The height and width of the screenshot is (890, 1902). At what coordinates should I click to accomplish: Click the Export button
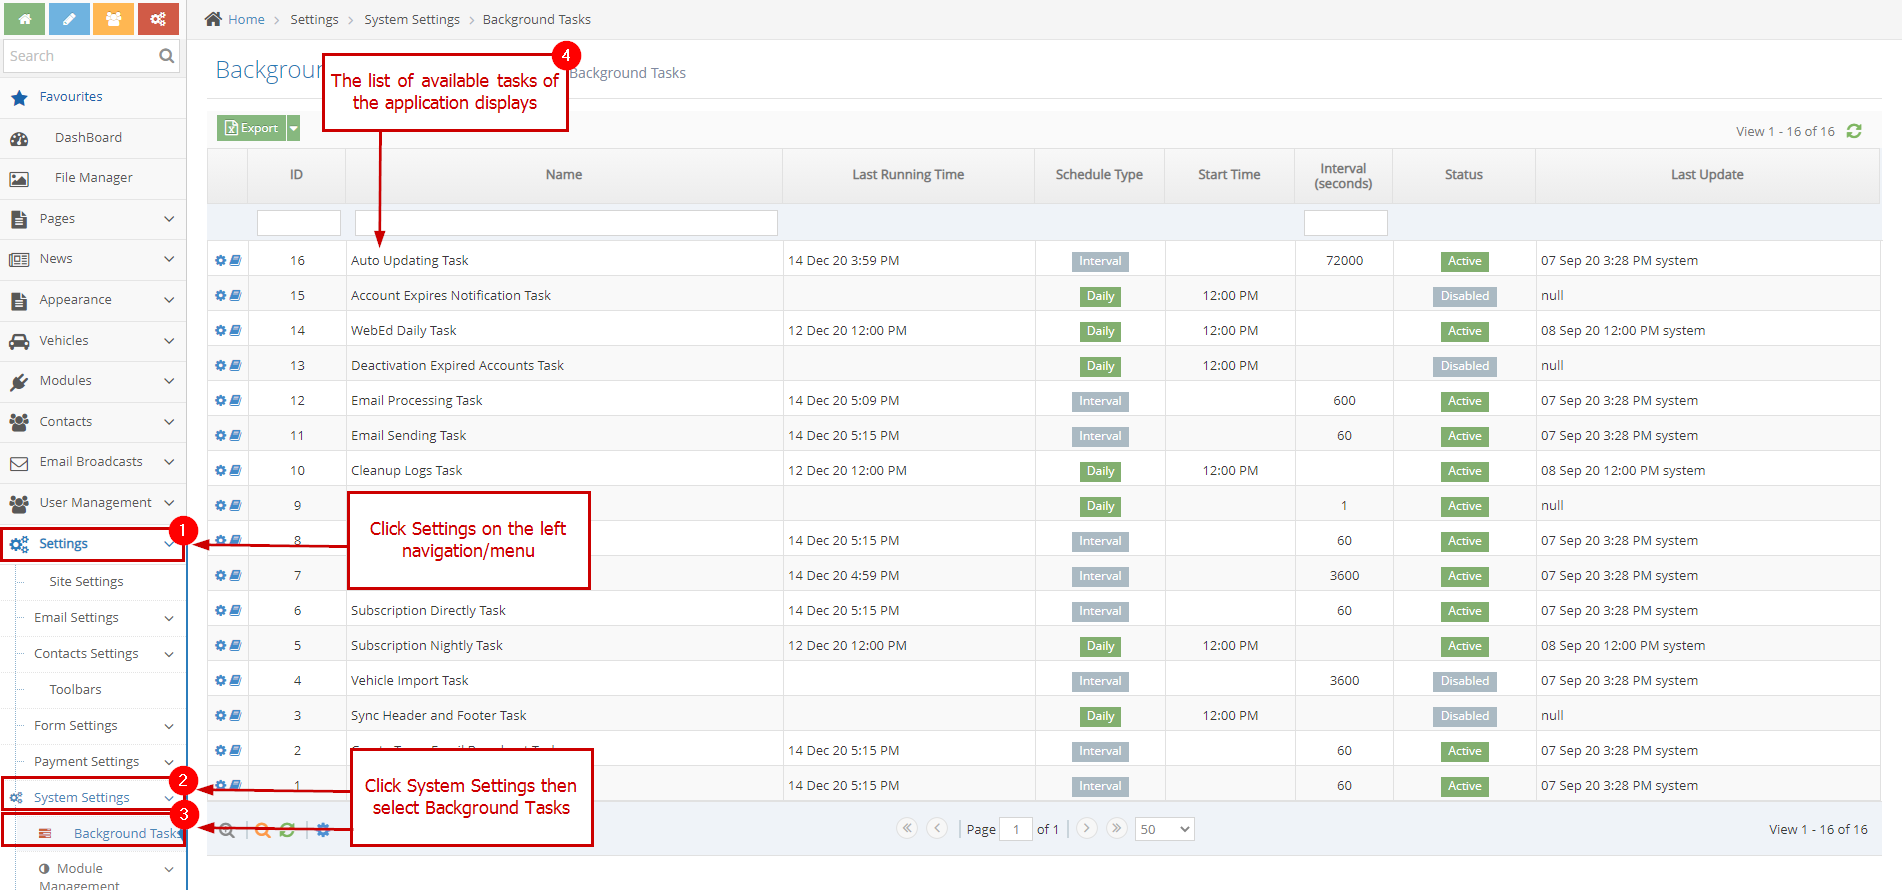(252, 129)
